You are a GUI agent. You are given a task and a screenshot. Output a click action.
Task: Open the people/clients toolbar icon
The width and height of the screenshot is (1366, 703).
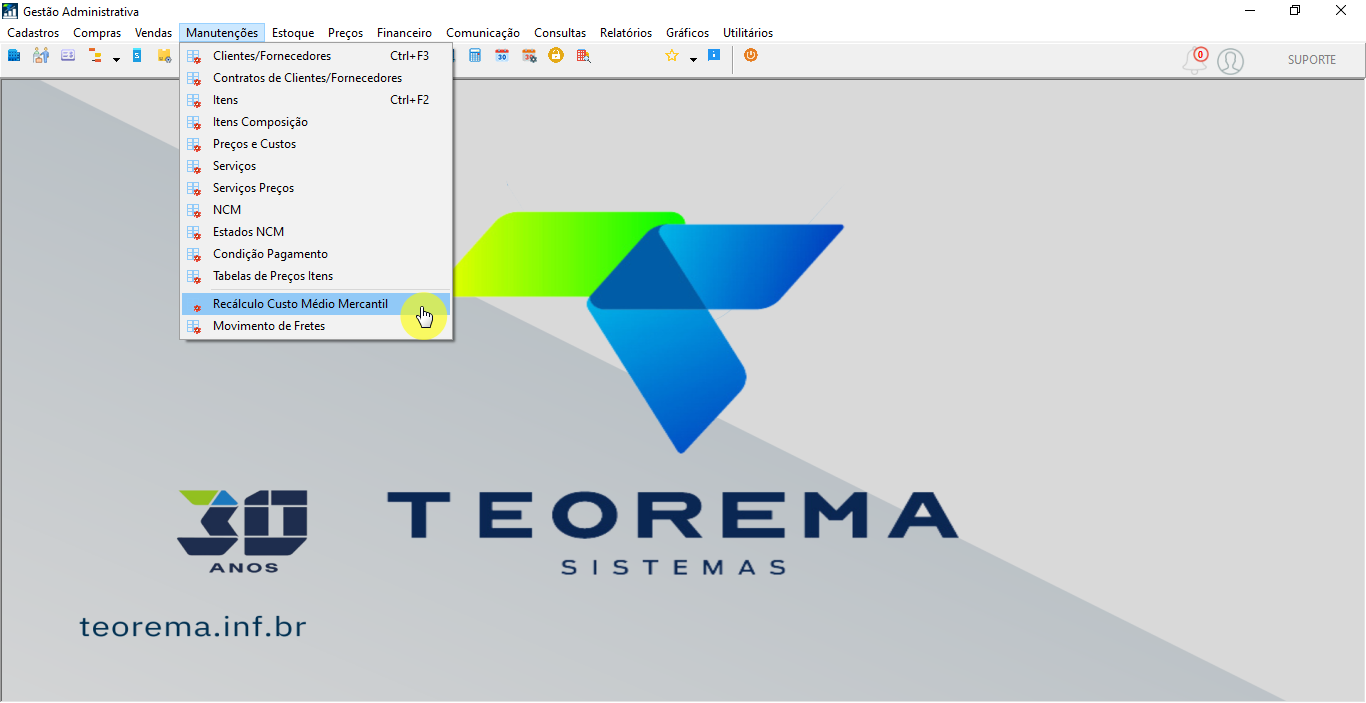coord(41,56)
